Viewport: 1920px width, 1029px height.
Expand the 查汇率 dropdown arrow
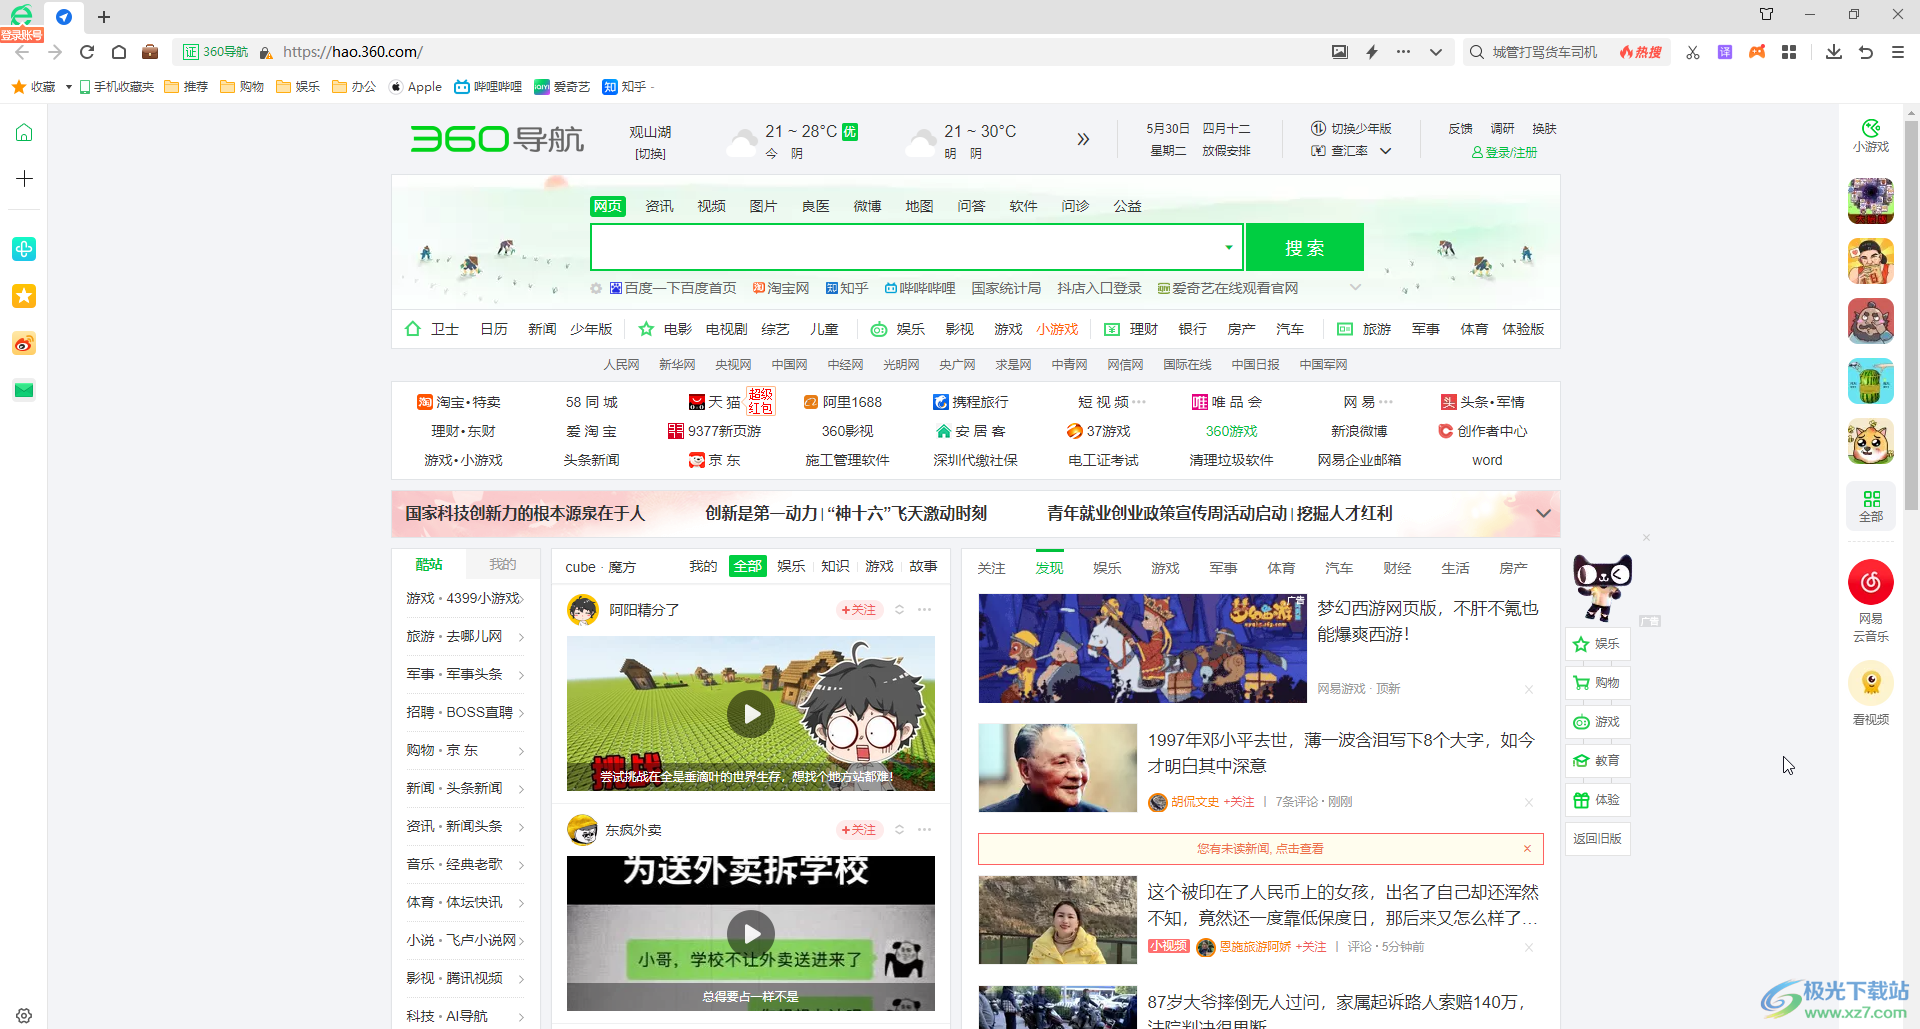coord(1386,151)
